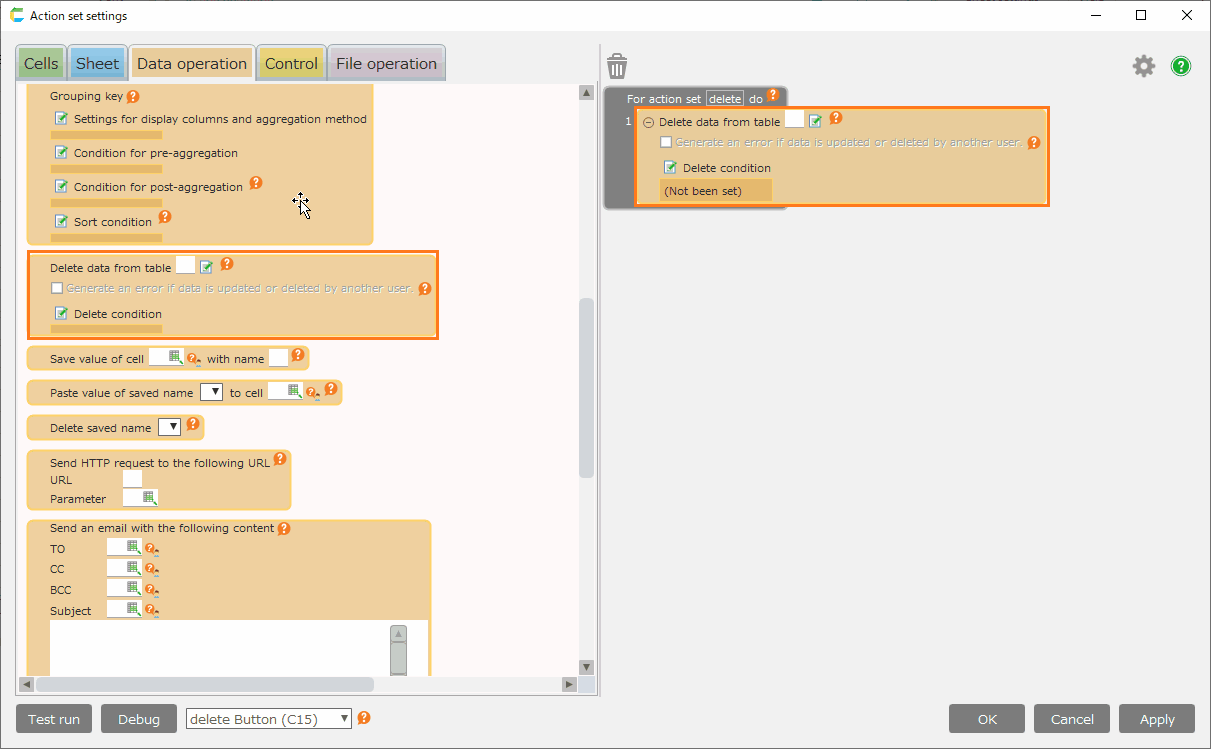Click the URL input field

tap(132, 479)
